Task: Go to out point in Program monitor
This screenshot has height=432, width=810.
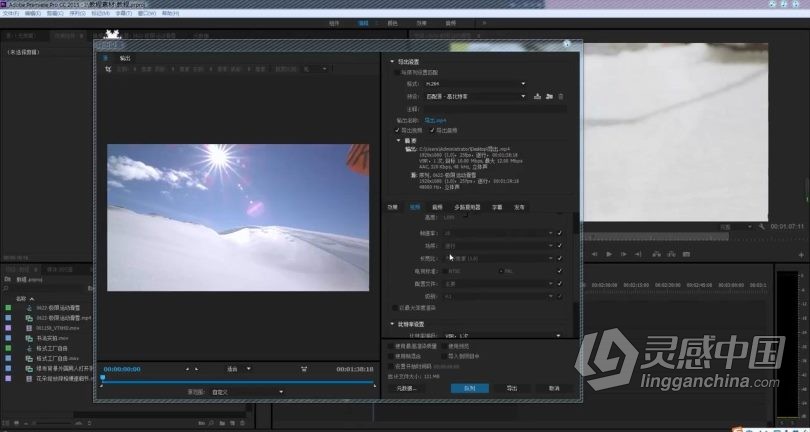Action: pyautogui.click(x=638, y=254)
